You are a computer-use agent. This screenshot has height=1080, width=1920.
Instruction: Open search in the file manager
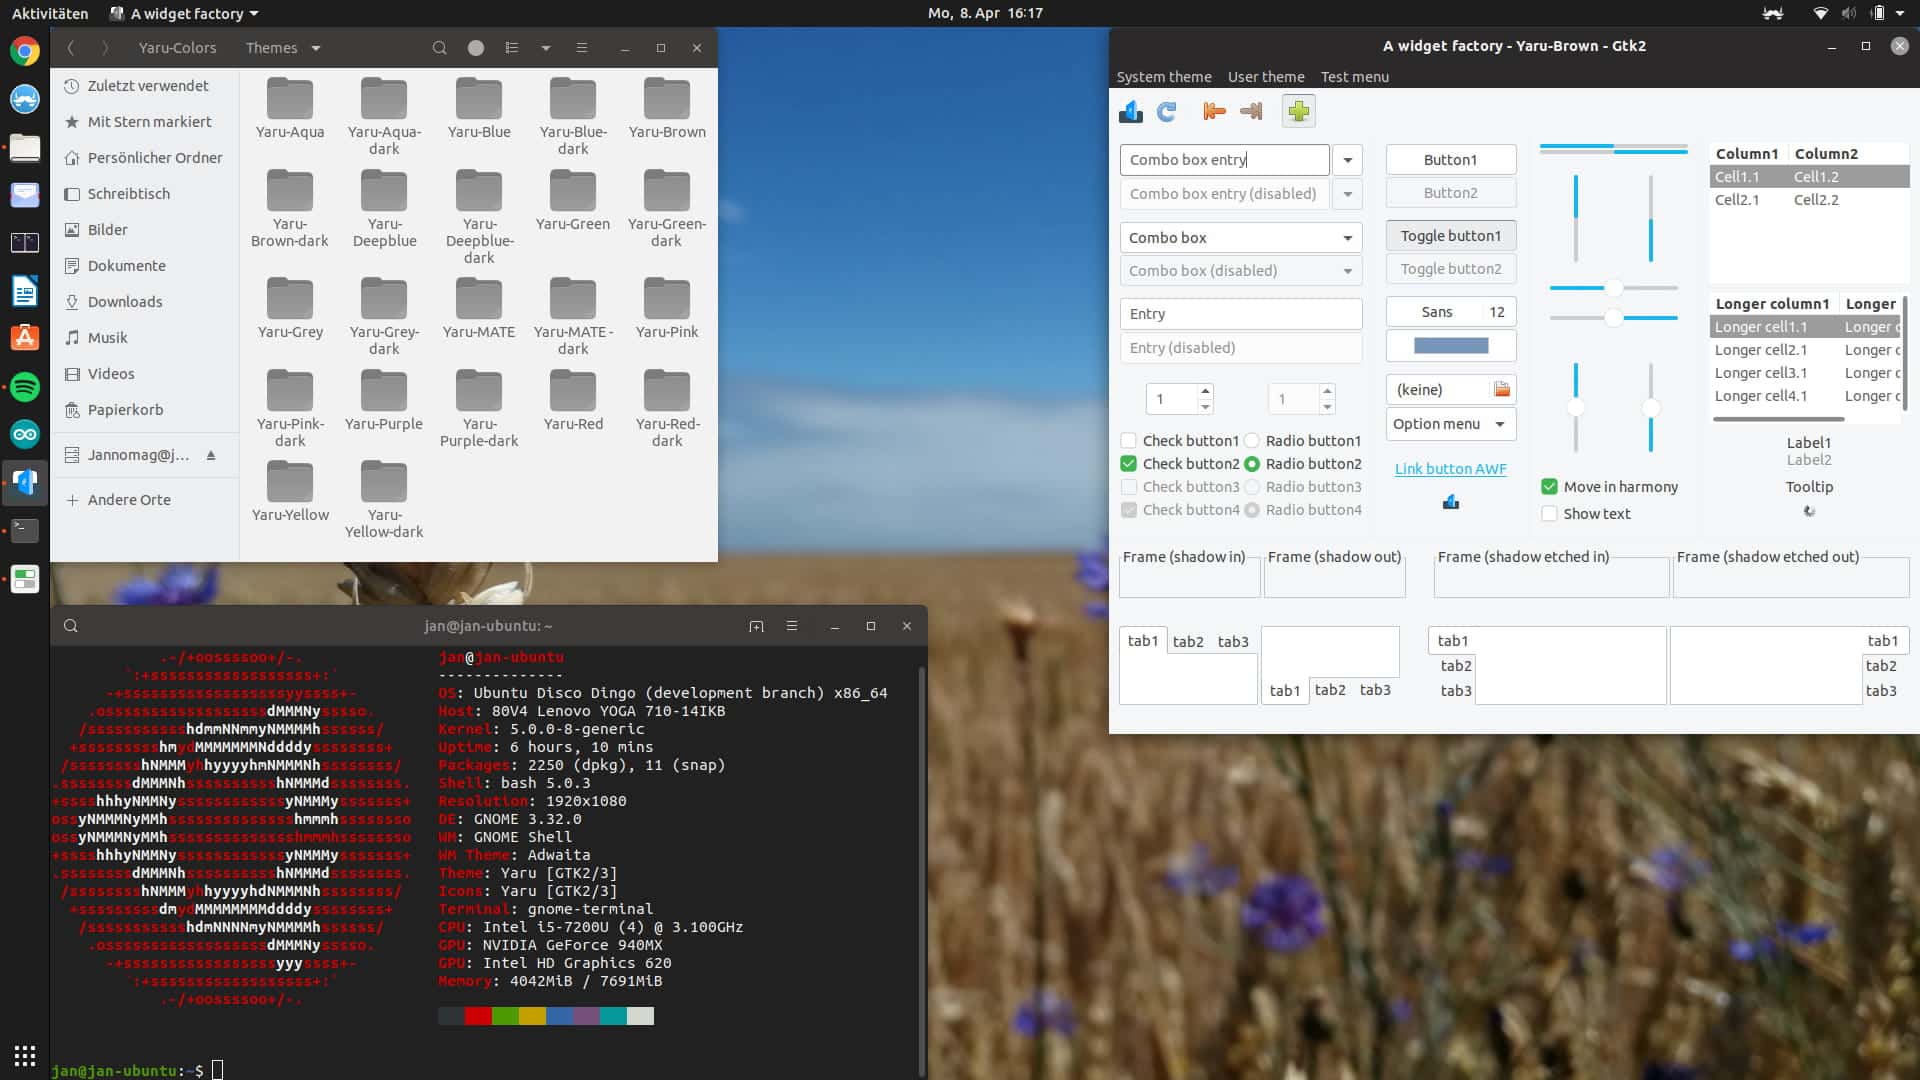439,48
